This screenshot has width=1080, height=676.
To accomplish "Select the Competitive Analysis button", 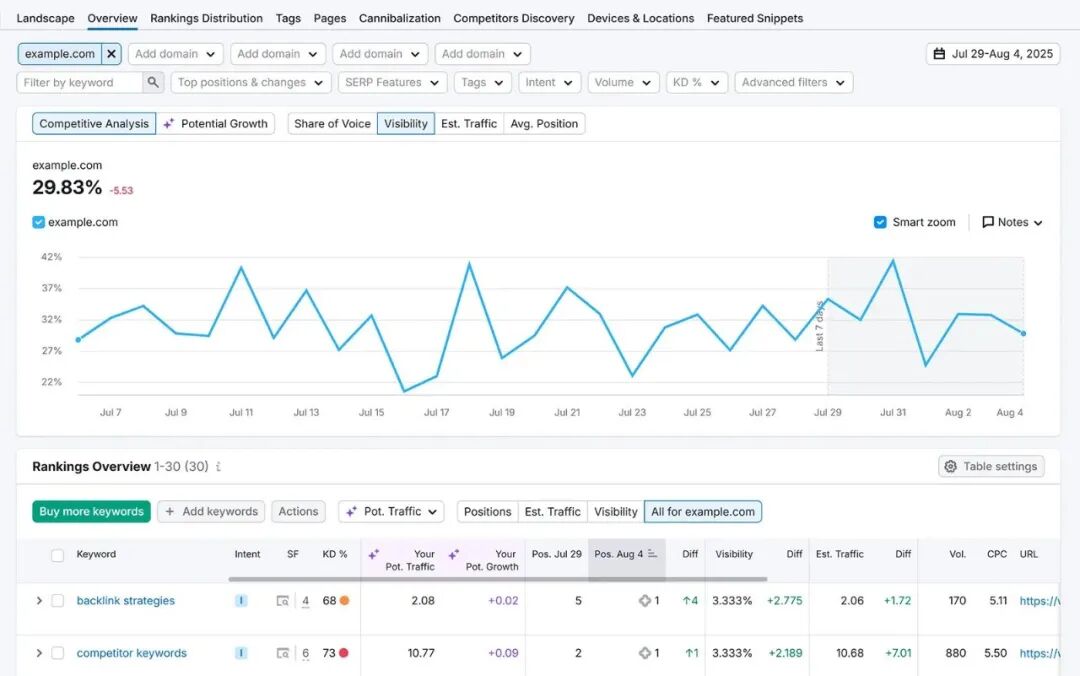I will (x=94, y=124).
